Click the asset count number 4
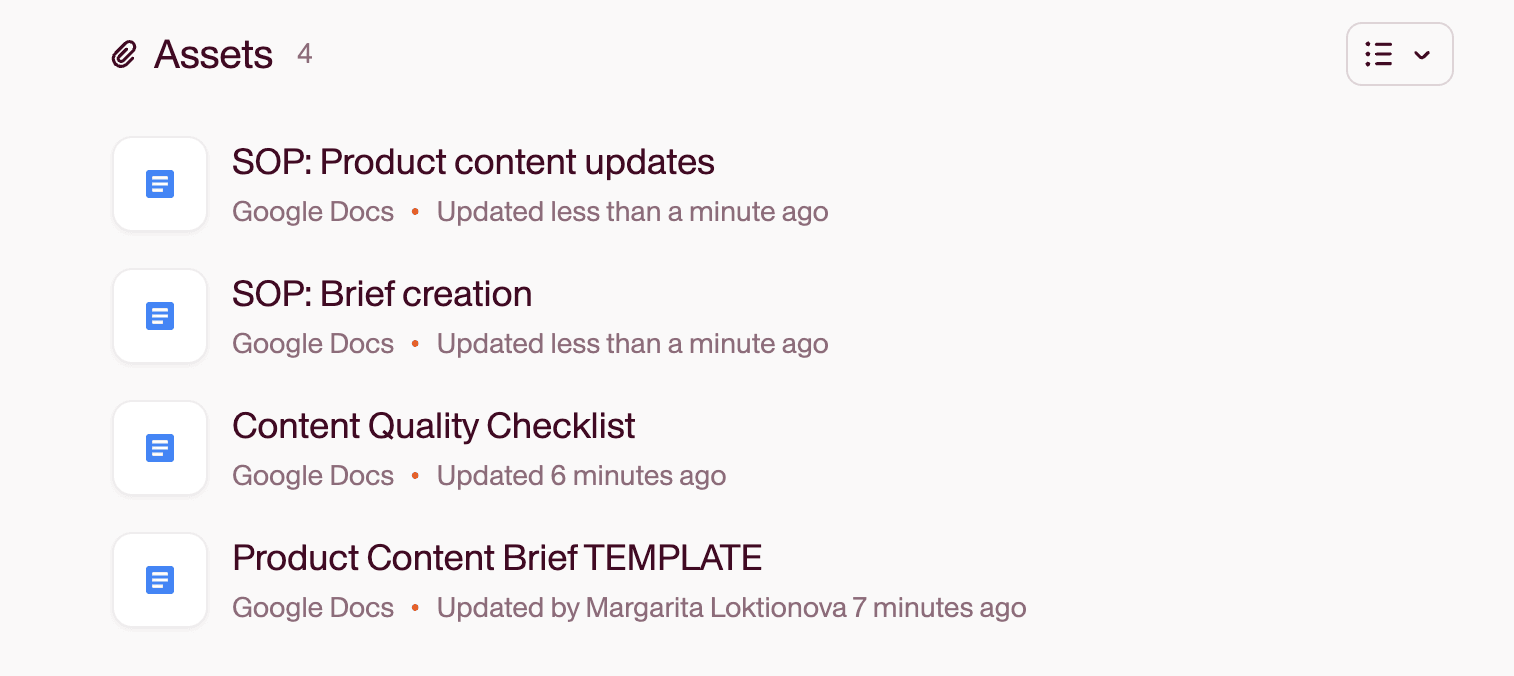The height and width of the screenshot is (676, 1514). coord(305,54)
